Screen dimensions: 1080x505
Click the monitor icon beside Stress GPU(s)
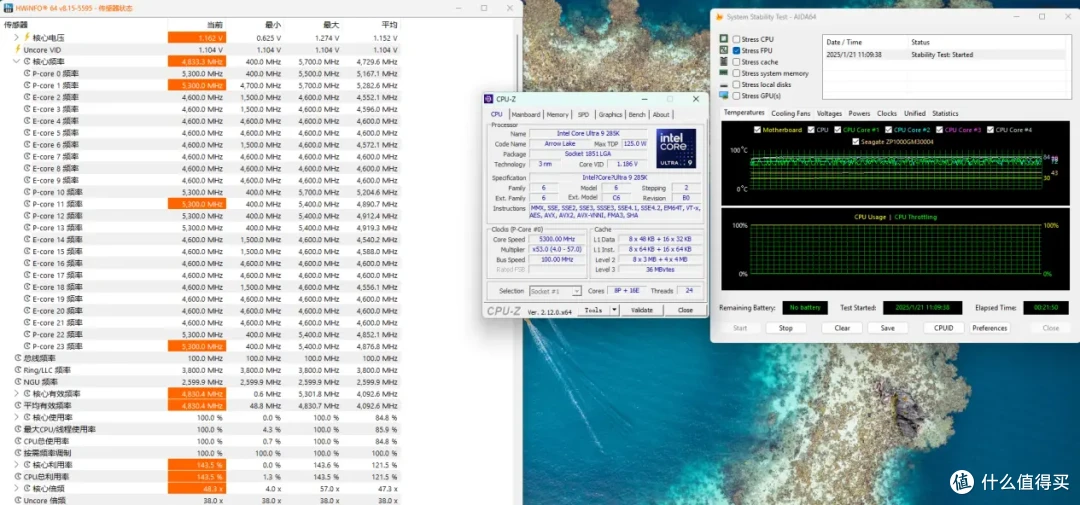[x=723, y=96]
